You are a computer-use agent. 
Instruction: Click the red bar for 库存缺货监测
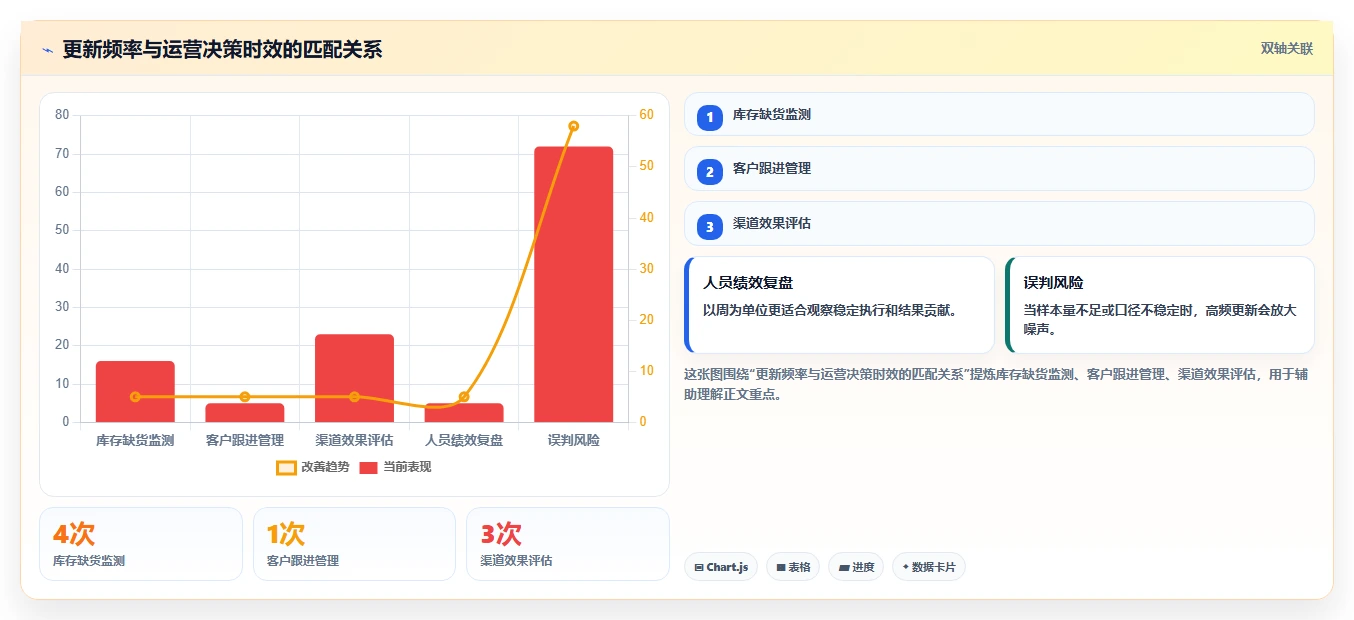135,392
